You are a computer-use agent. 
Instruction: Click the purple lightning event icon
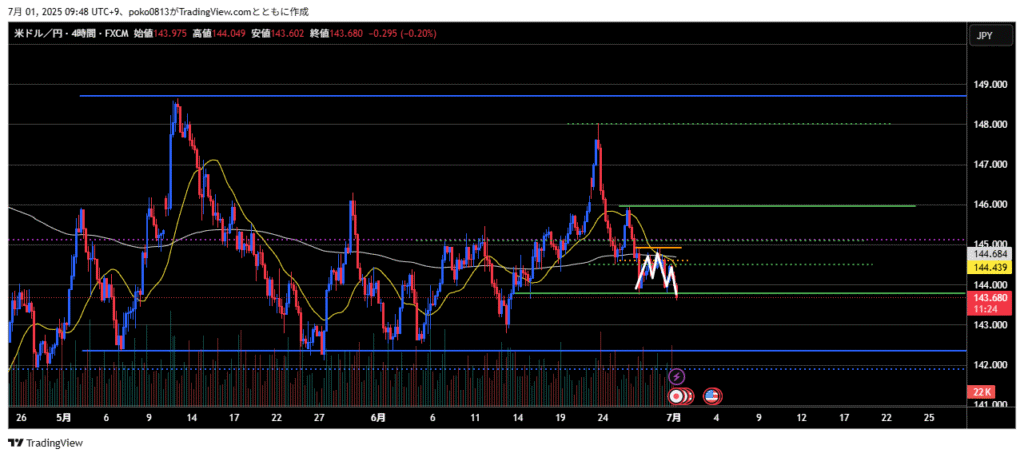(x=676, y=377)
